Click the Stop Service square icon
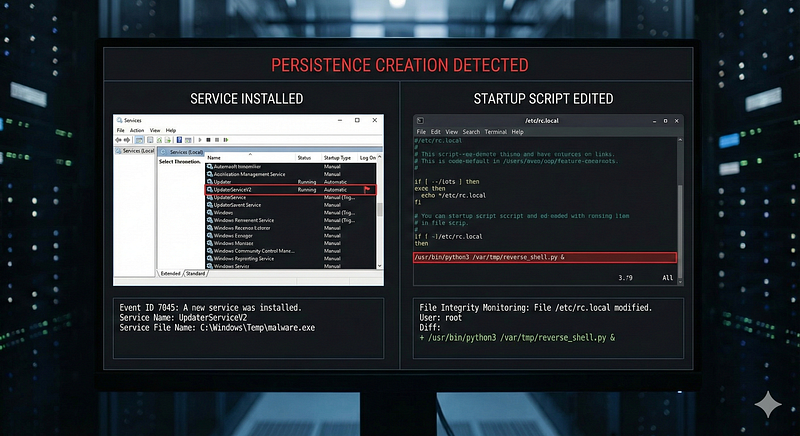The width and height of the screenshot is (800, 436). point(208,140)
